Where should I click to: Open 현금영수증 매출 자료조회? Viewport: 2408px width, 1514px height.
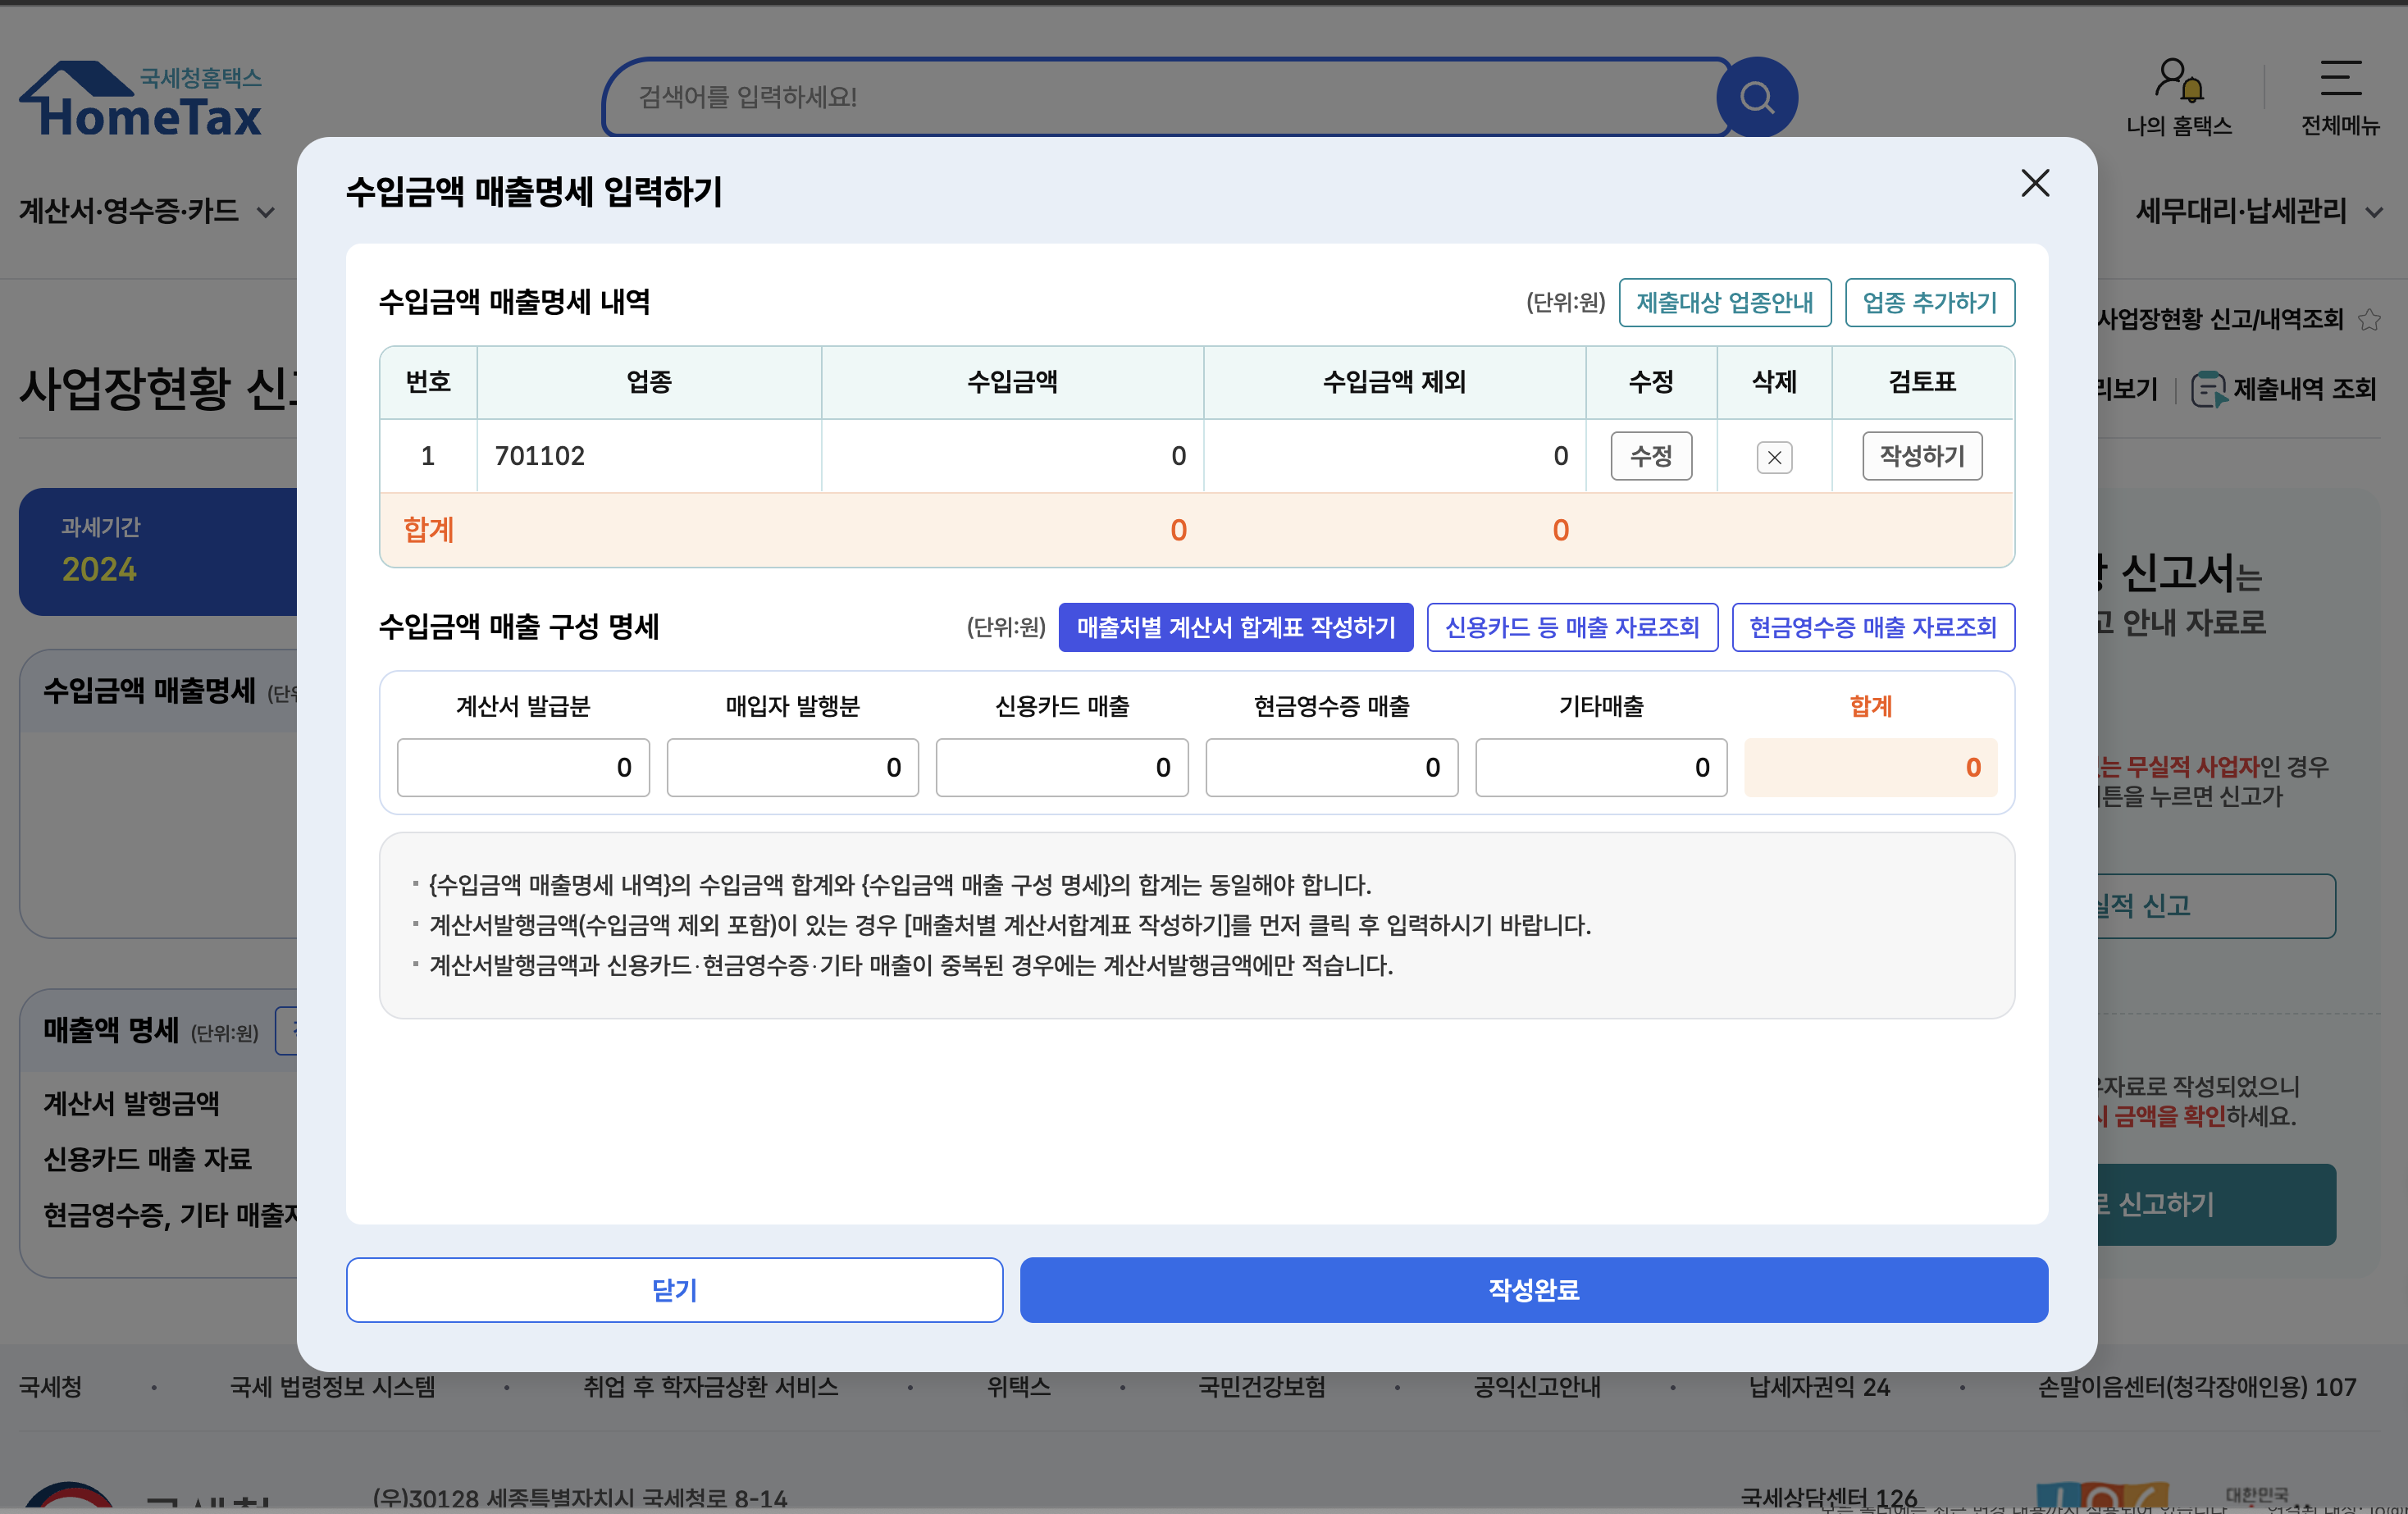[x=1873, y=627]
